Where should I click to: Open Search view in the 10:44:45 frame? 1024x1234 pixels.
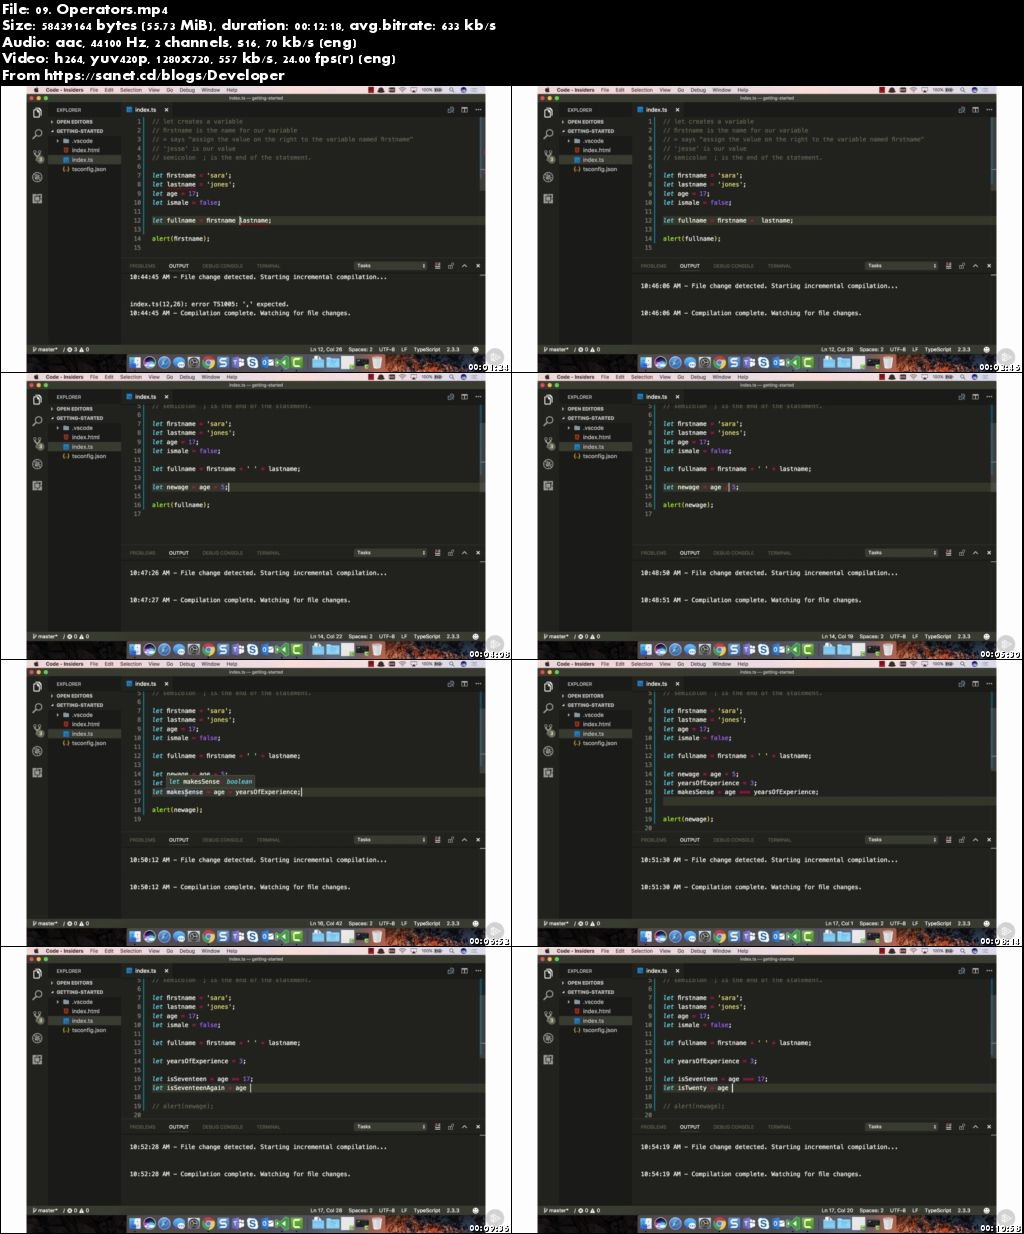(37, 134)
